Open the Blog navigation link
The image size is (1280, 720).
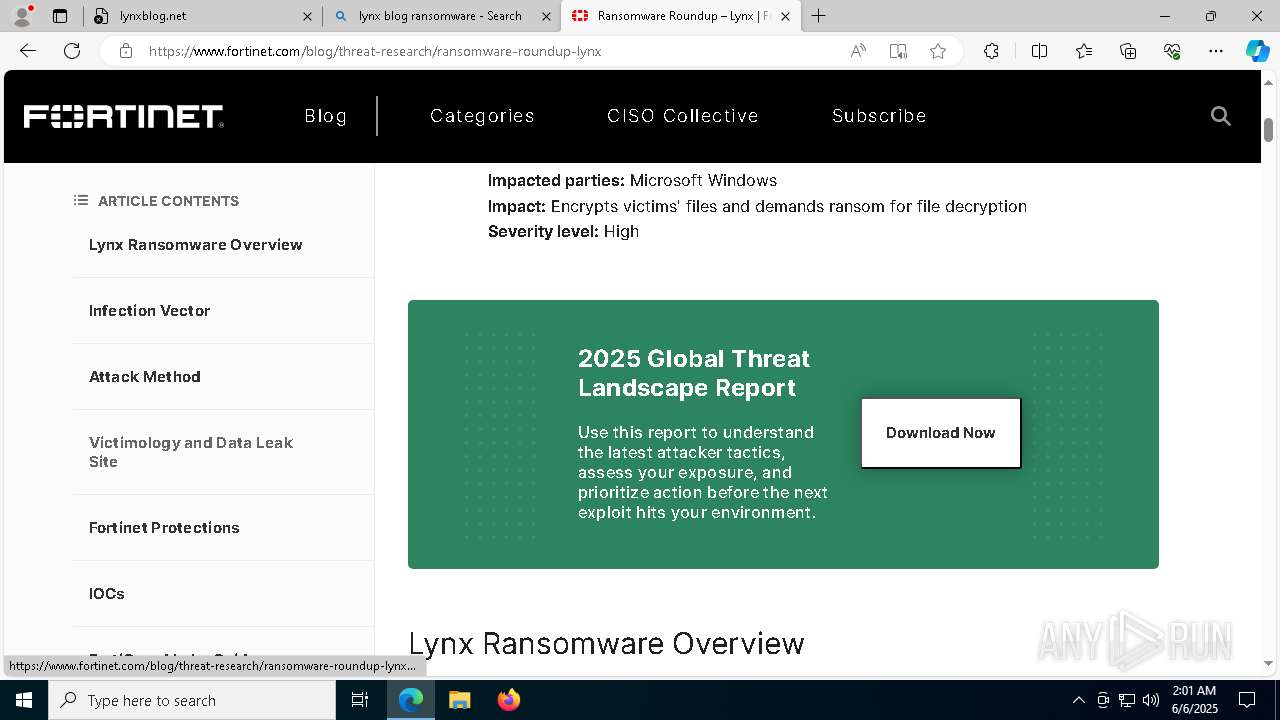[326, 116]
